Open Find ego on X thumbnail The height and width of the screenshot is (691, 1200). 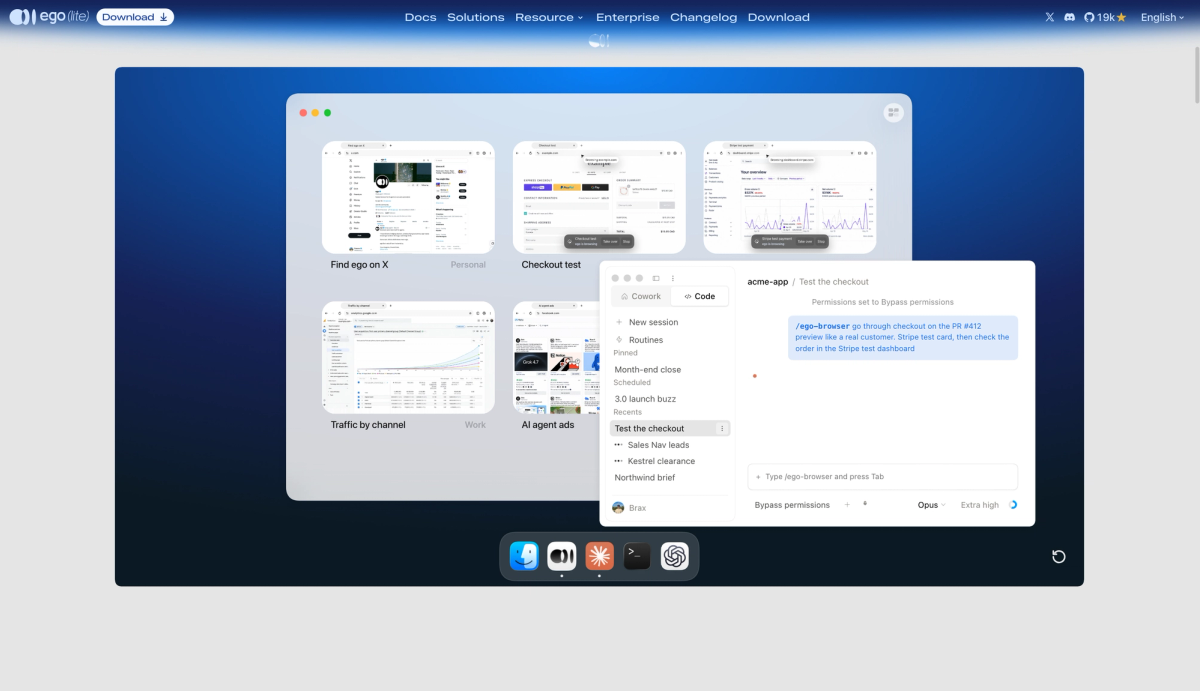(x=408, y=197)
